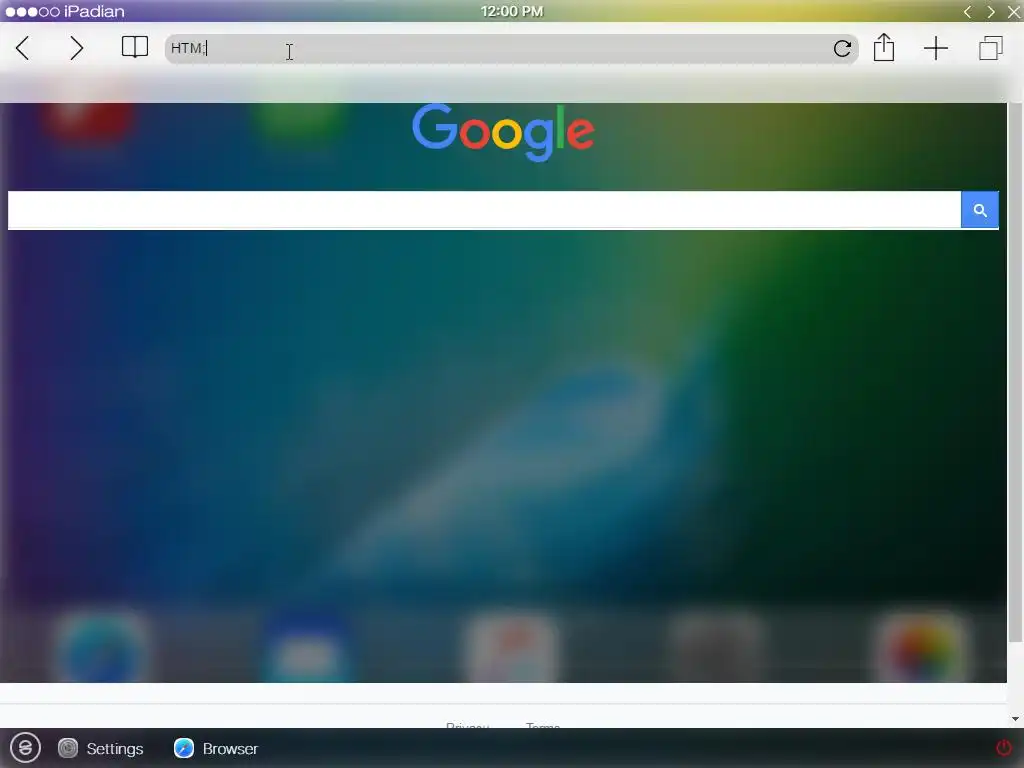The height and width of the screenshot is (768, 1024).
Task: Open Settings from the bottom taskbar
Action: pyautogui.click(x=100, y=748)
